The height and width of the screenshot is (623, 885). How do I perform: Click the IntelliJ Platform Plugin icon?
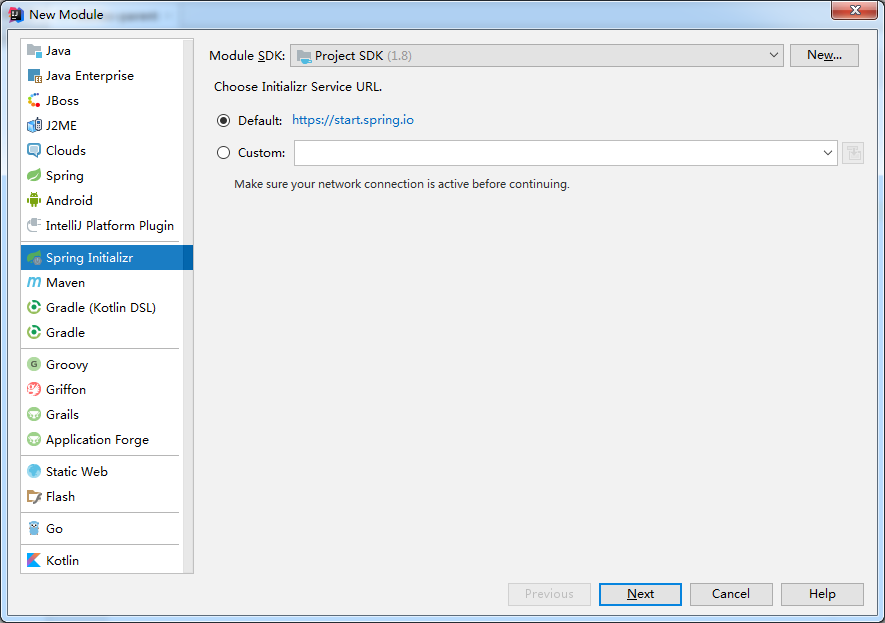click(34, 225)
